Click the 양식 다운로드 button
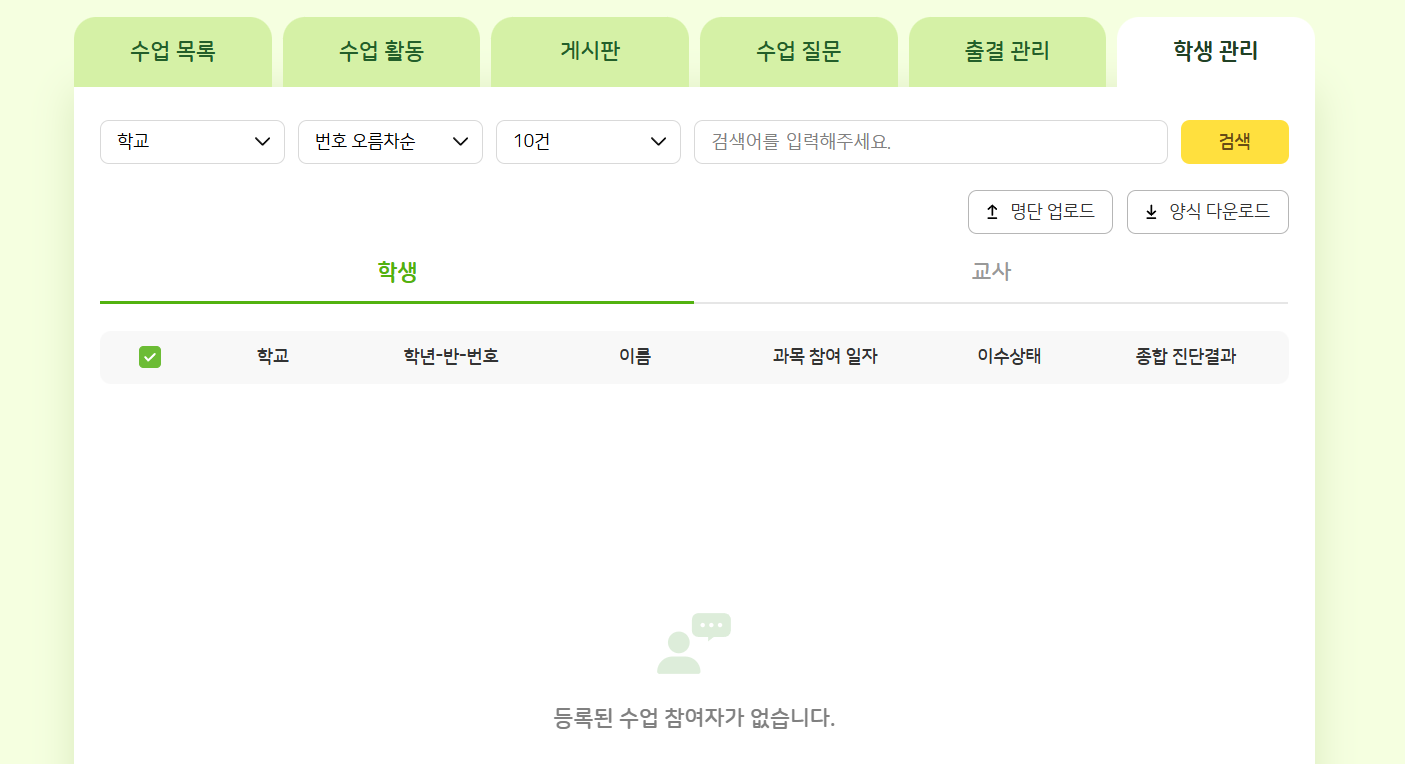The image size is (1405, 764). 1207,212
